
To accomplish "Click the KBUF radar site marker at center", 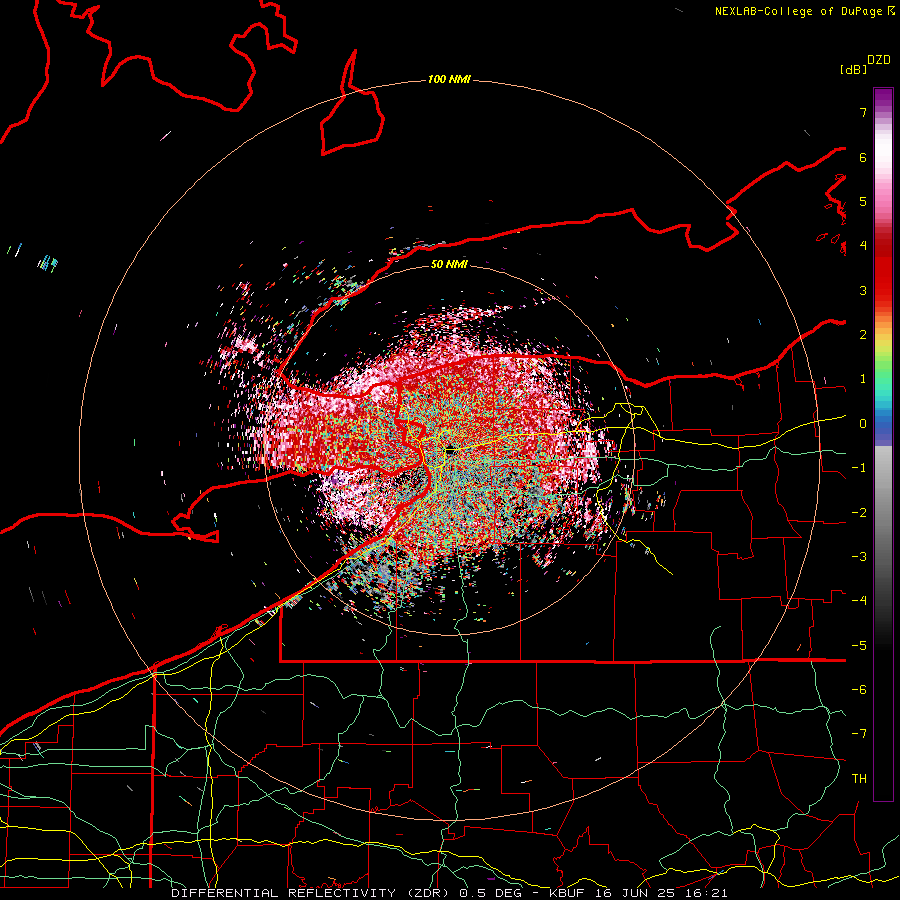I will (x=450, y=451).
